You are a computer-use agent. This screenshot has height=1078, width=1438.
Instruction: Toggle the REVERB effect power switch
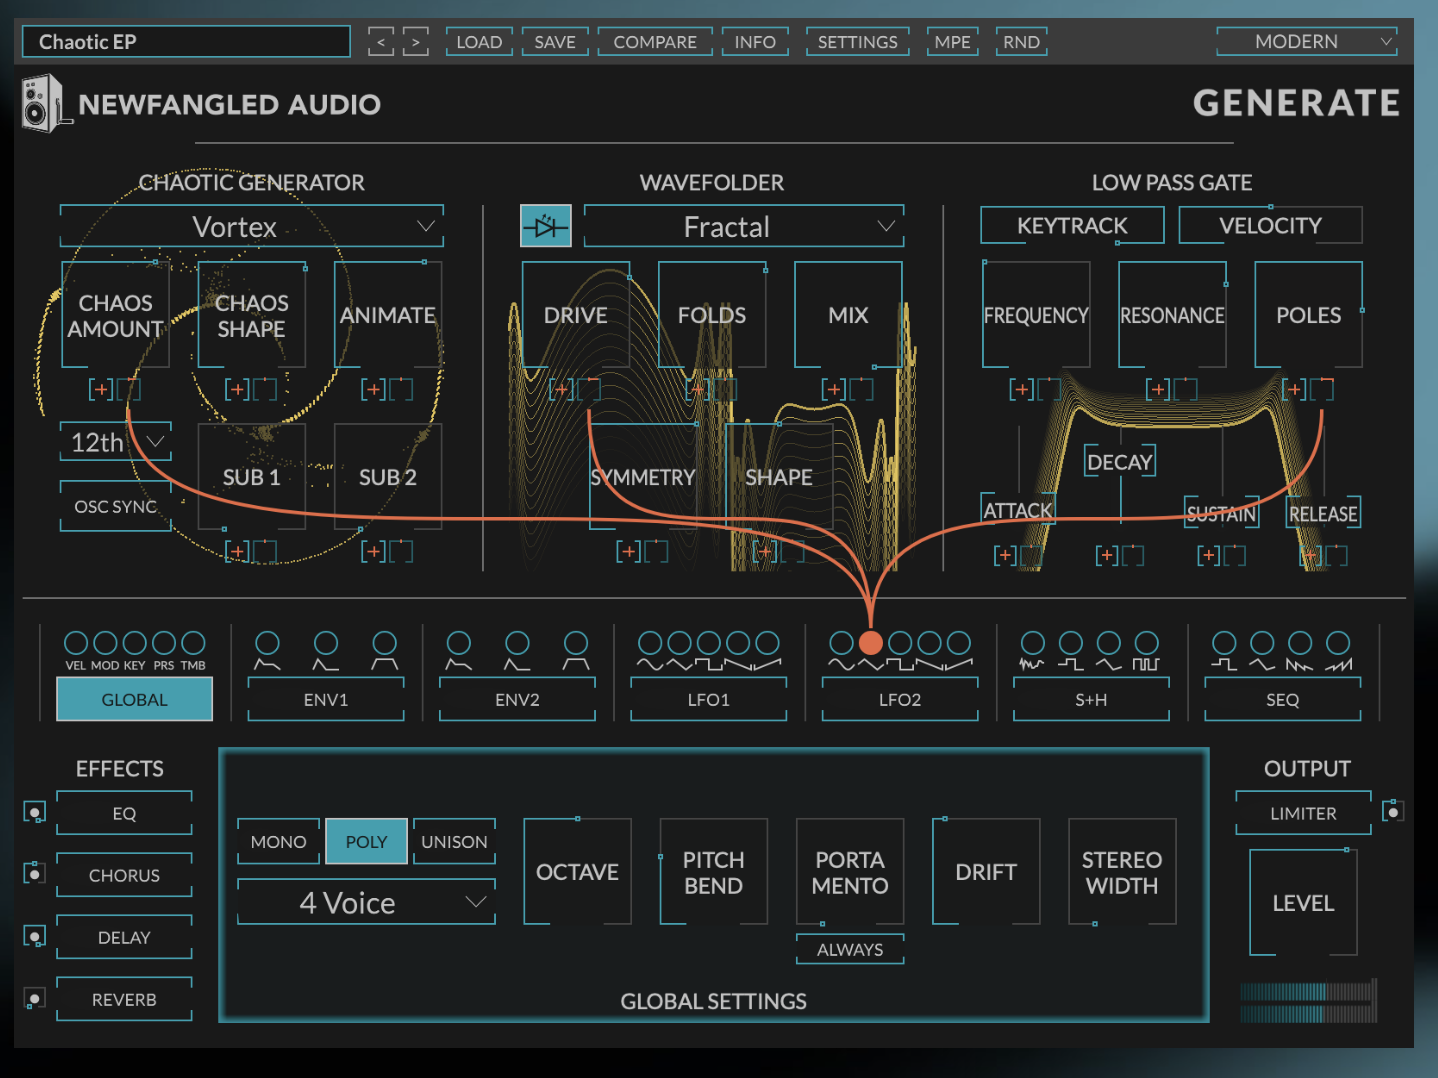coord(35,999)
